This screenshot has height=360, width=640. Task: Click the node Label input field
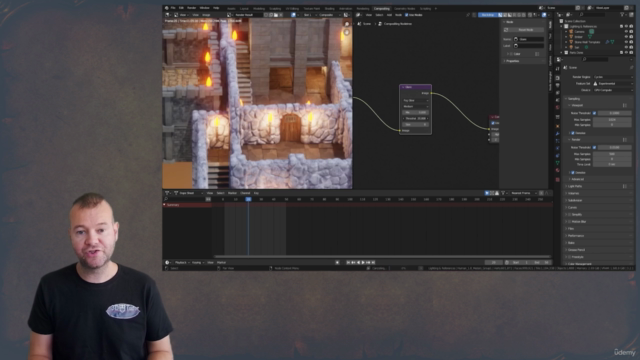[x=528, y=46]
